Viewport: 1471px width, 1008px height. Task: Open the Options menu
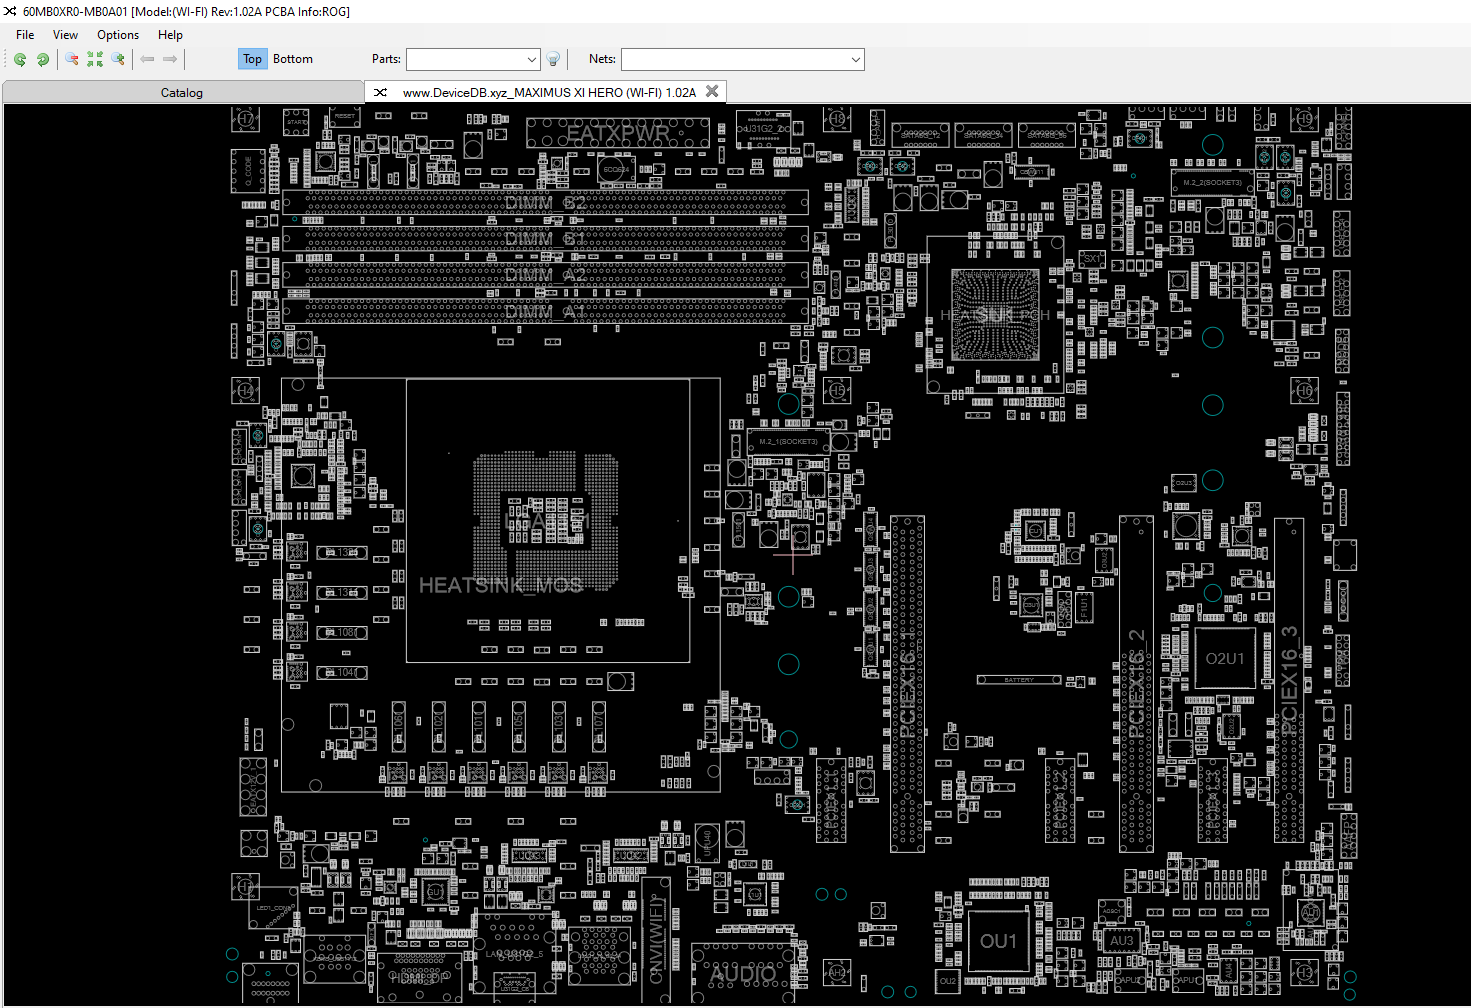[x=118, y=34]
